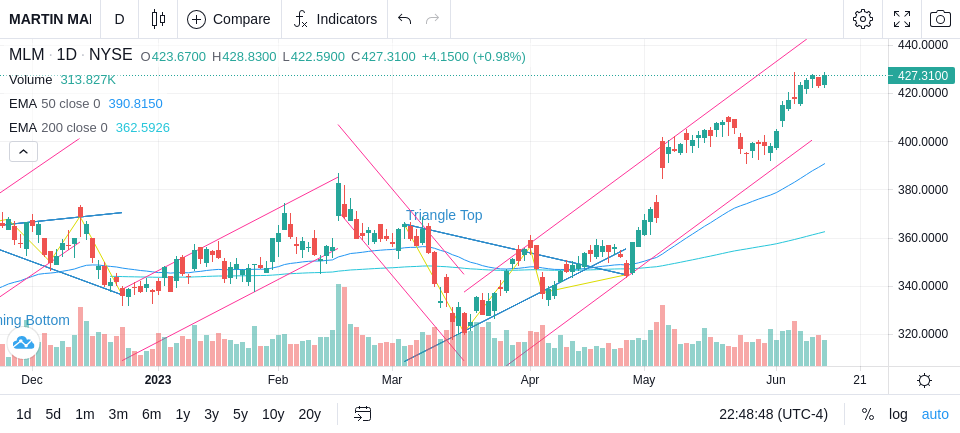Toggle auto scale mode

(935, 415)
